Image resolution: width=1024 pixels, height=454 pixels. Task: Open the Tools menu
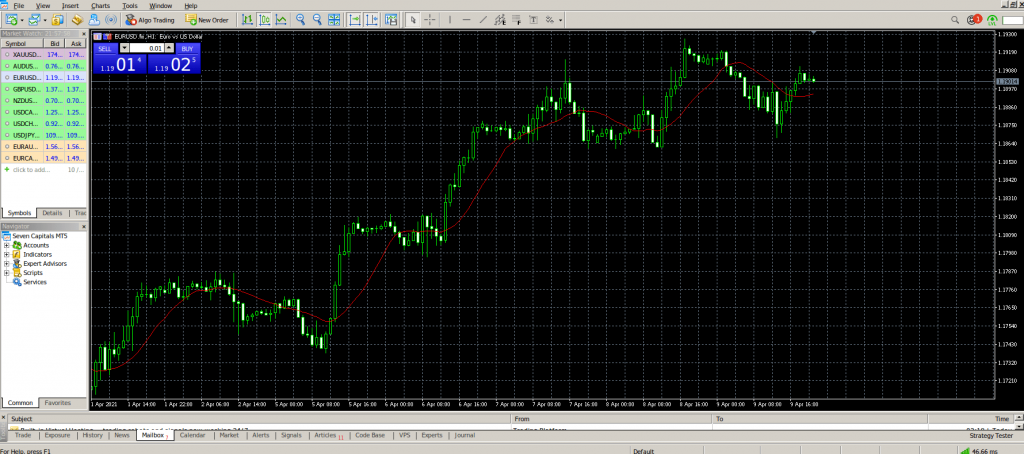(130, 6)
